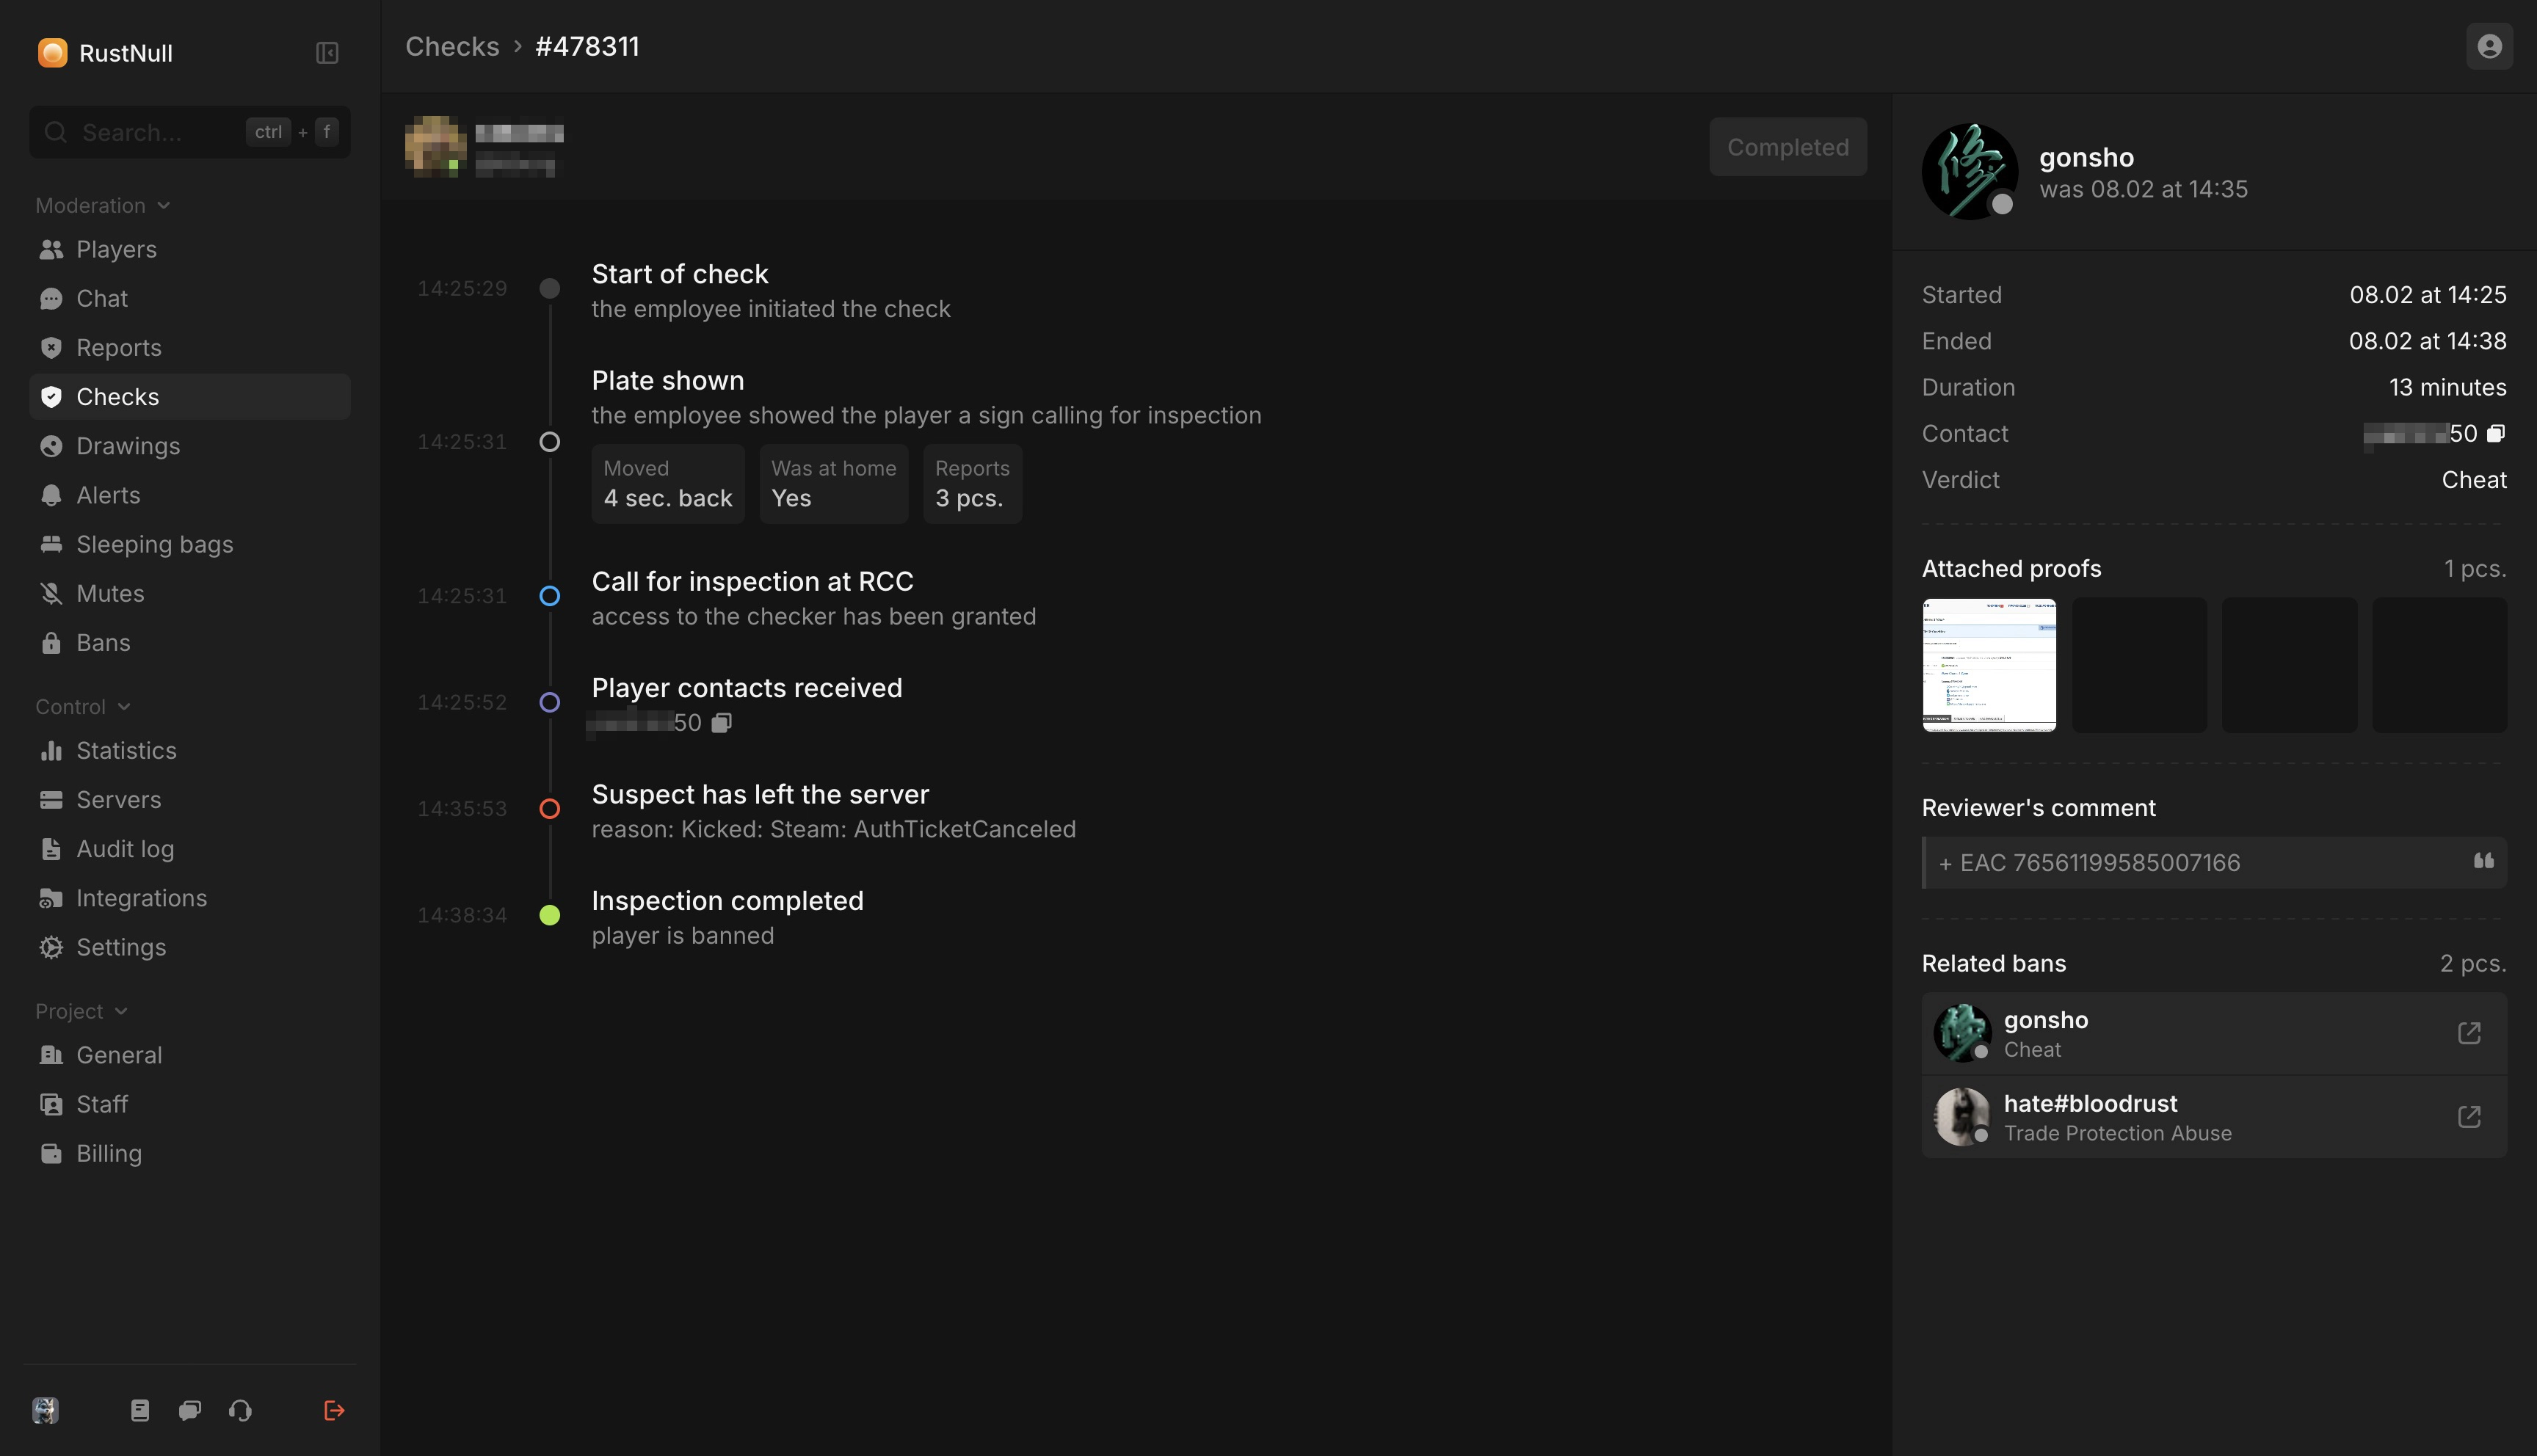Screen dimensions: 2537x1456
Task: Go to Audit log in the sidebar
Action: click(x=125, y=849)
